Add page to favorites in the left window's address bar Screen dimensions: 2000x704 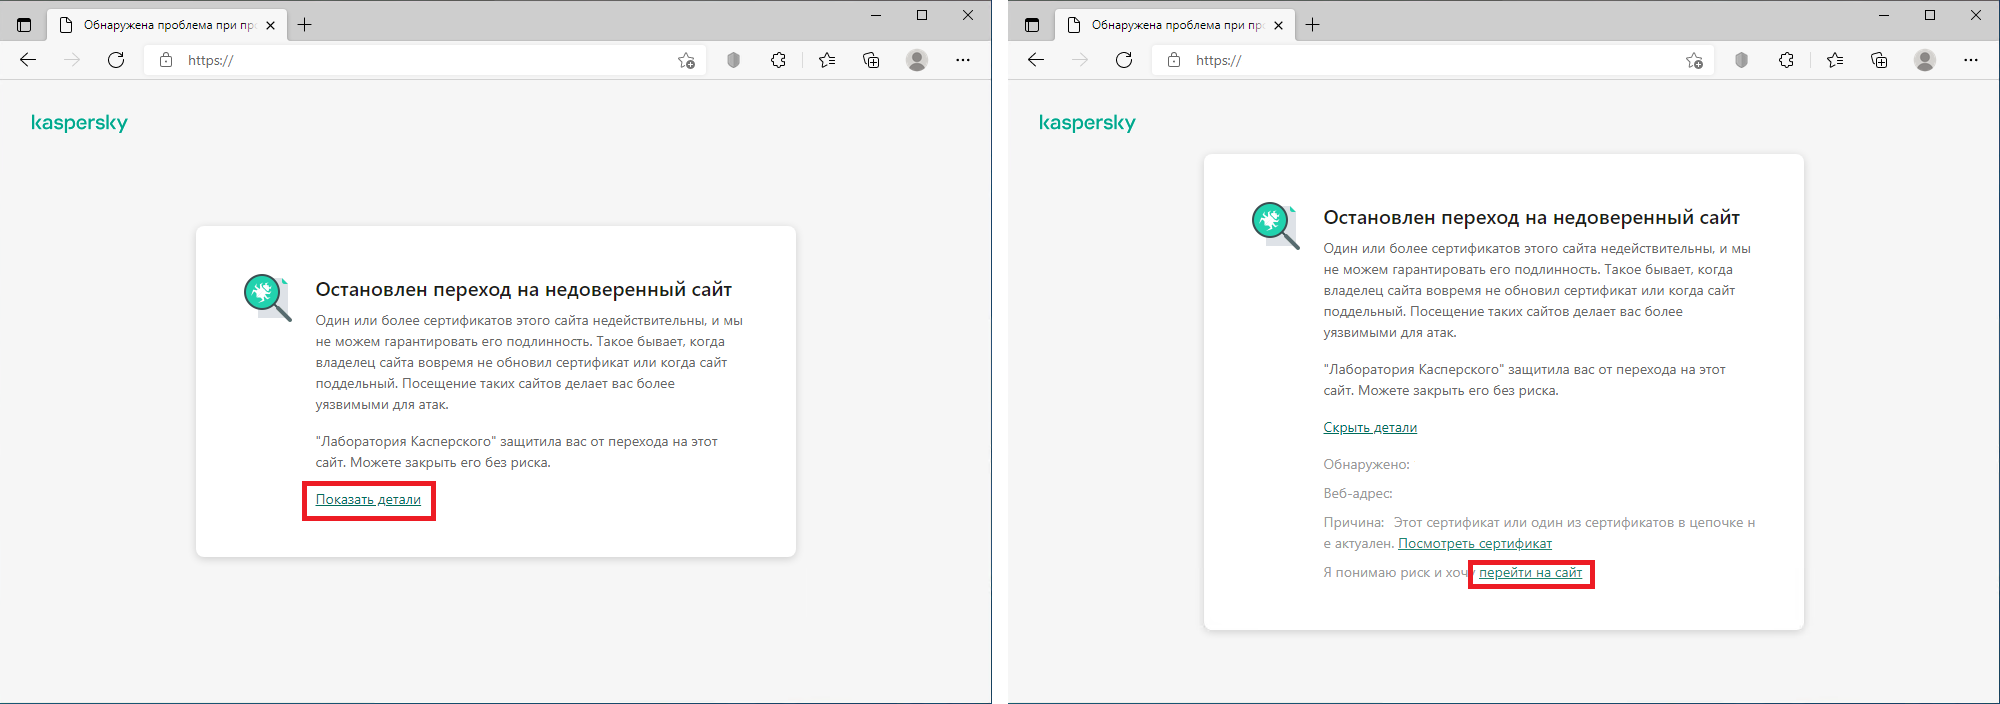click(x=686, y=60)
